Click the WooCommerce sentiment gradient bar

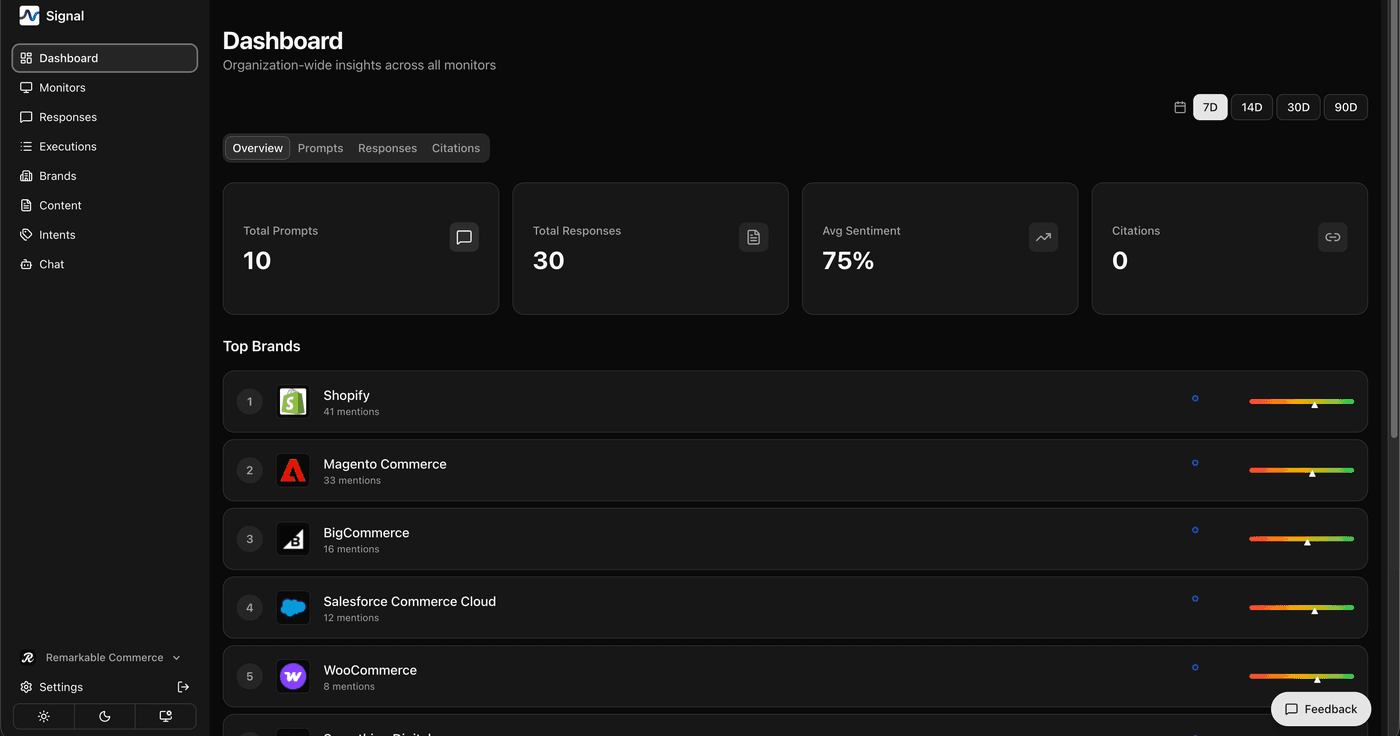click(1301, 676)
